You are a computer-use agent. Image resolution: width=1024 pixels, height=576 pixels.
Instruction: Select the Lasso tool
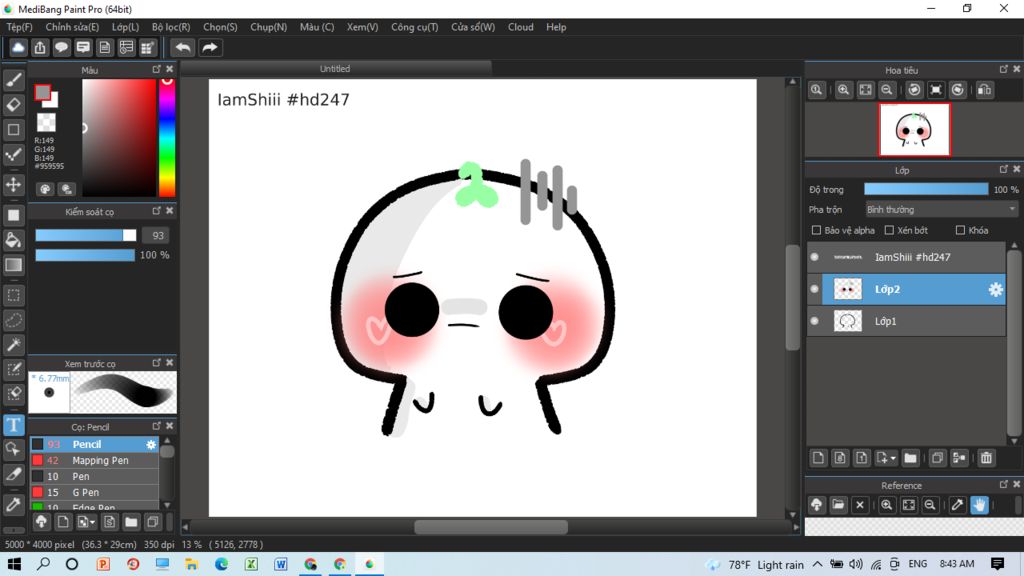[14, 320]
